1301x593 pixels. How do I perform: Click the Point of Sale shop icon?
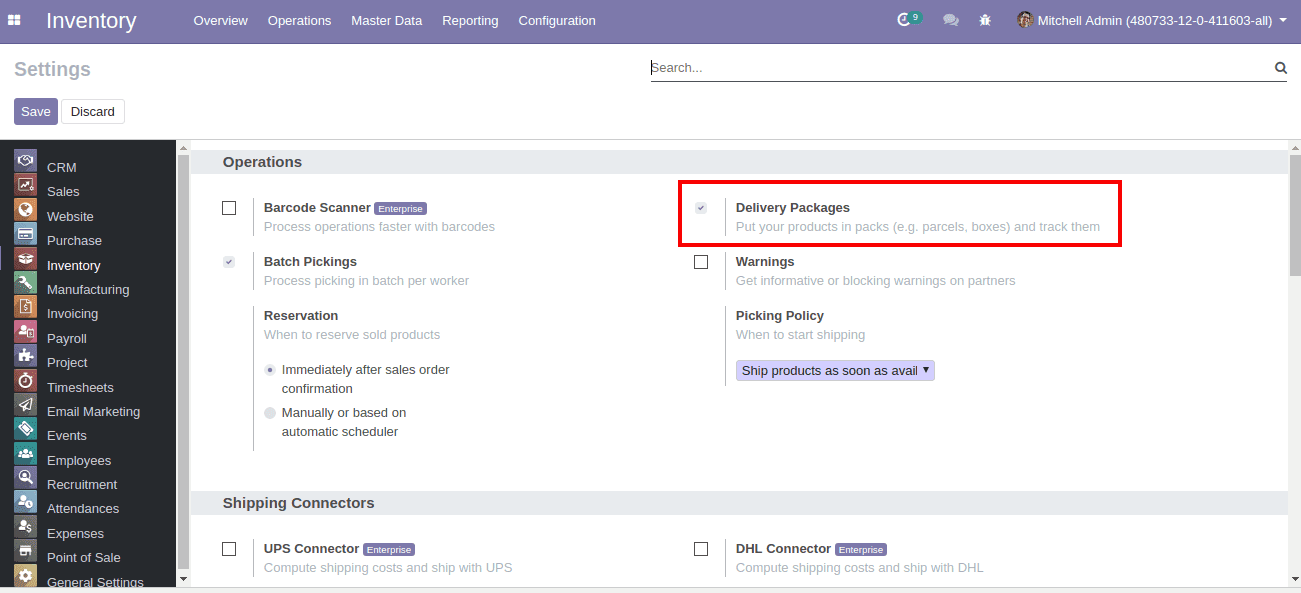(25, 550)
